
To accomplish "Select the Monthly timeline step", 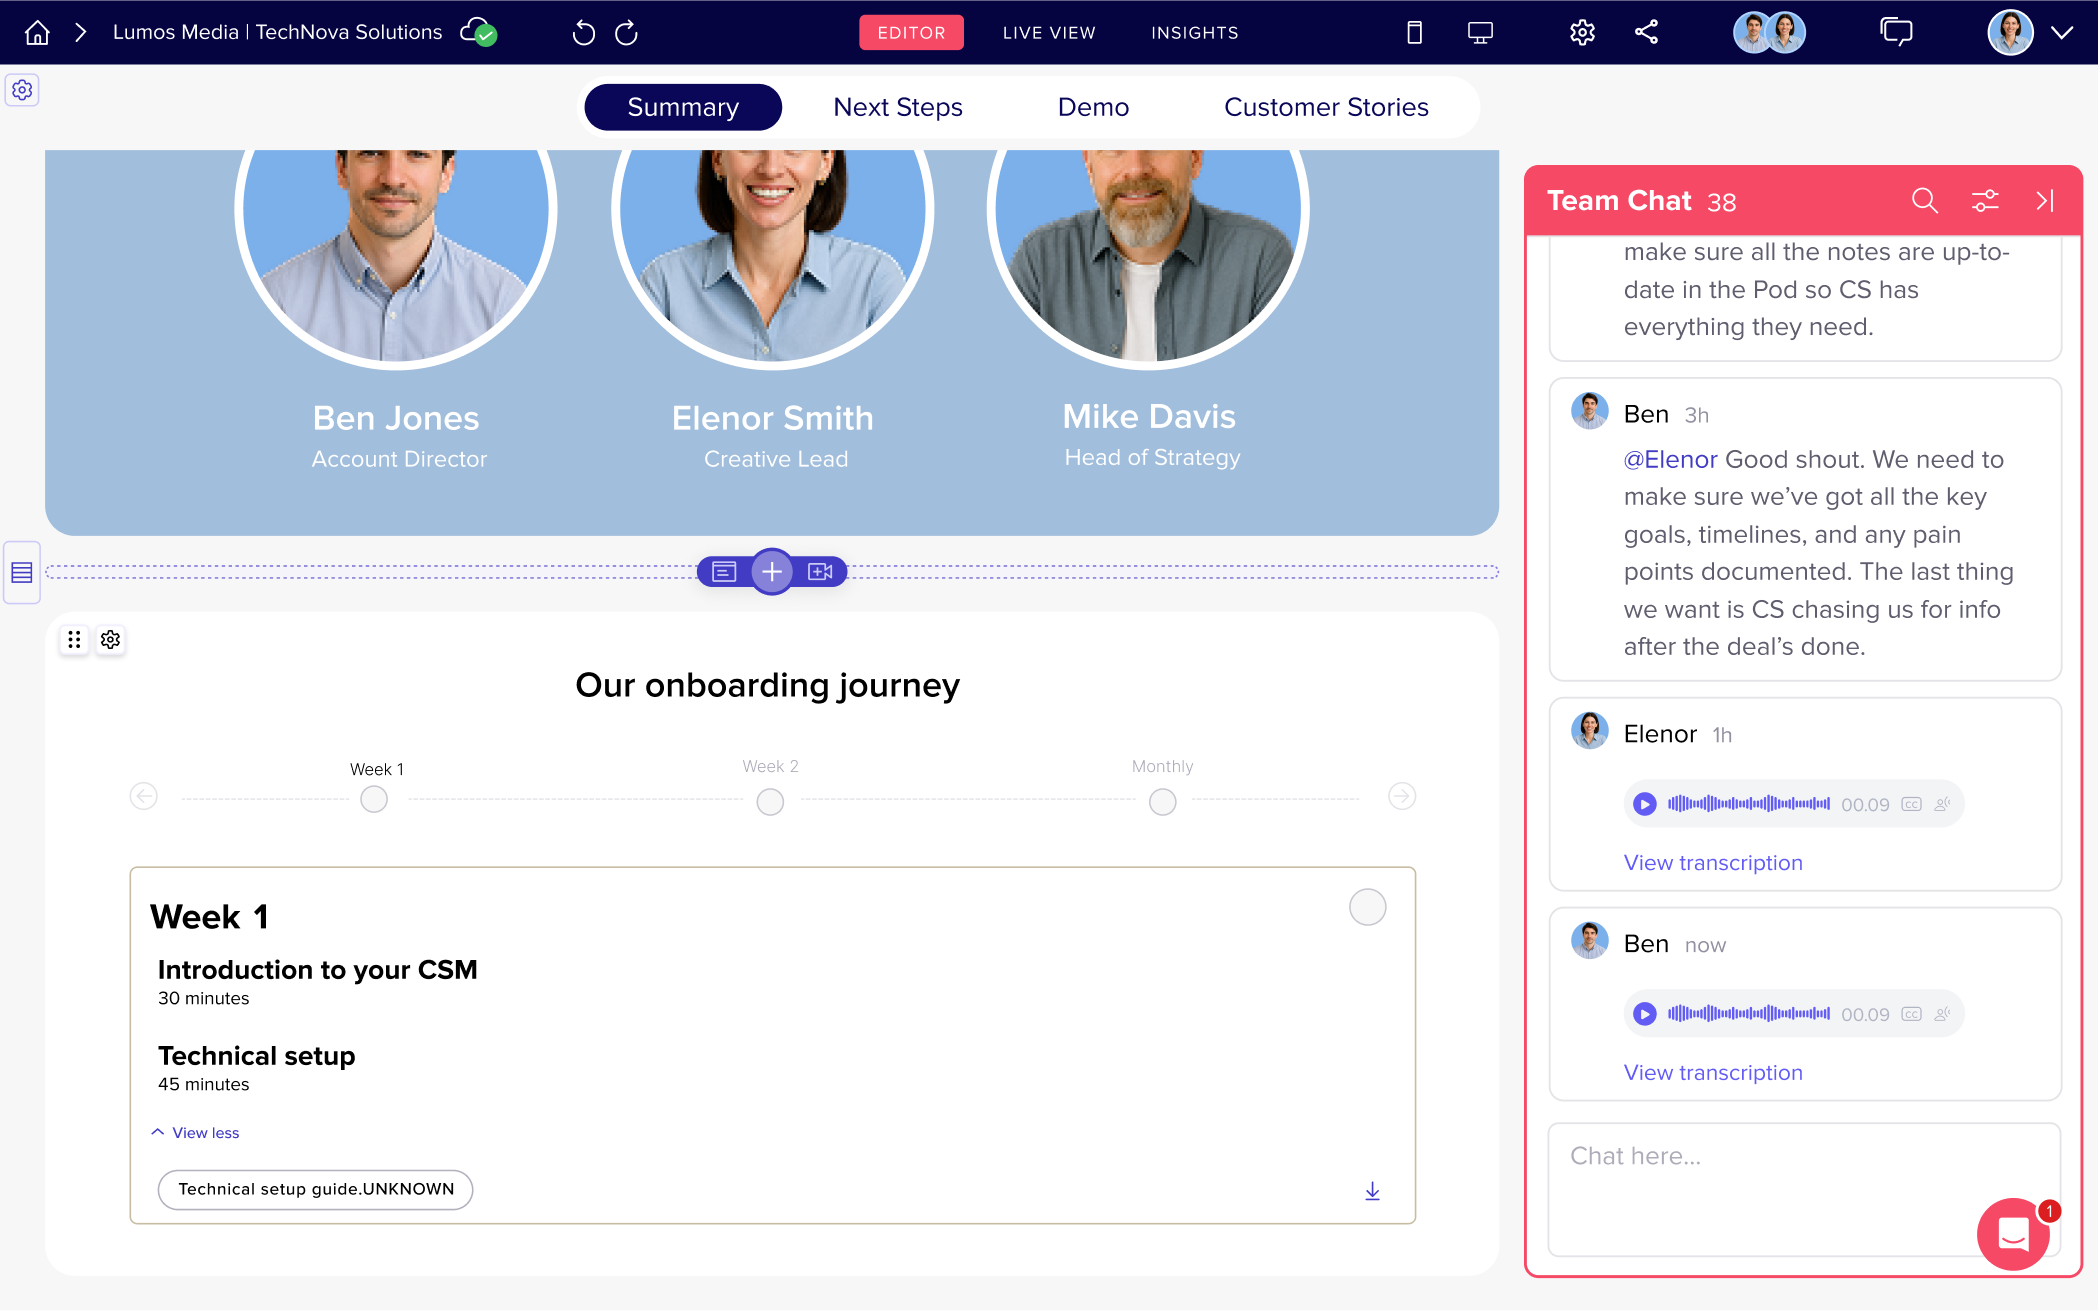I will pos(1163,802).
